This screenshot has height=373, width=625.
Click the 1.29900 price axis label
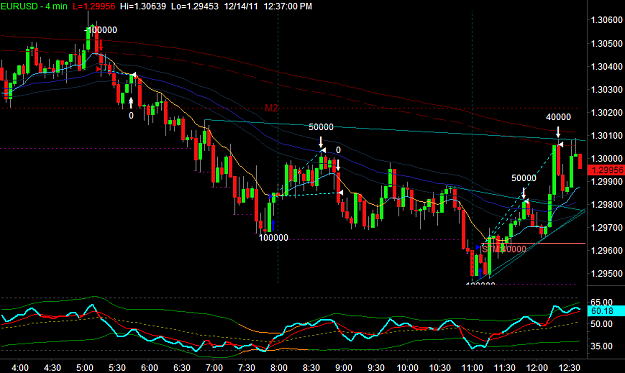point(606,181)
